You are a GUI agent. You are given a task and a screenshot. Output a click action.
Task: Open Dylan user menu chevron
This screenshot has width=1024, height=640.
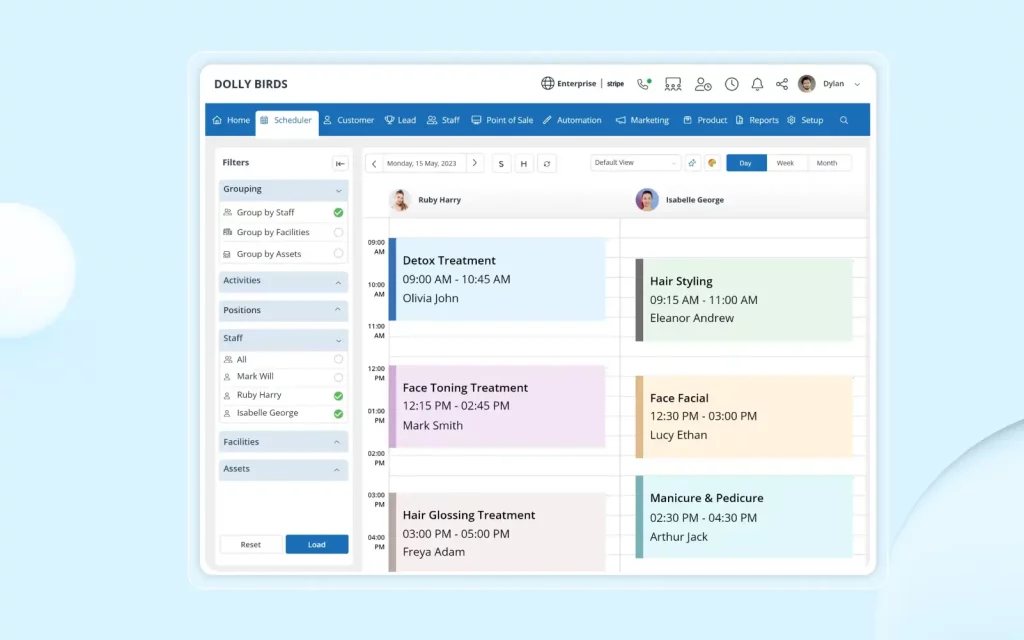click(x=857, y=84)
